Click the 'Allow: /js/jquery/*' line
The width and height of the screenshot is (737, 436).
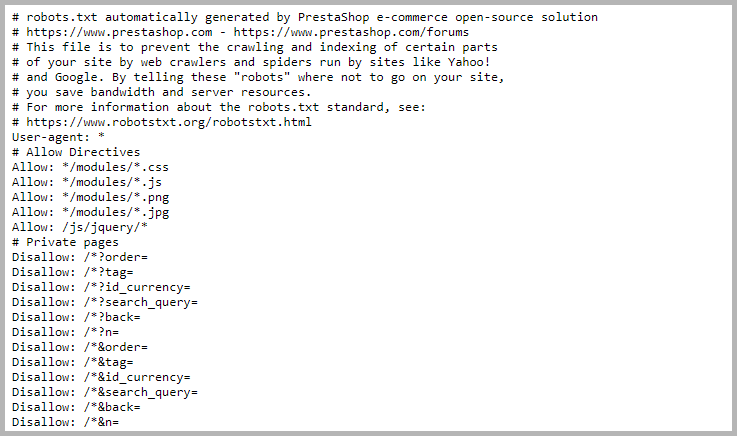pyautogui.click(x=79, y=227)
